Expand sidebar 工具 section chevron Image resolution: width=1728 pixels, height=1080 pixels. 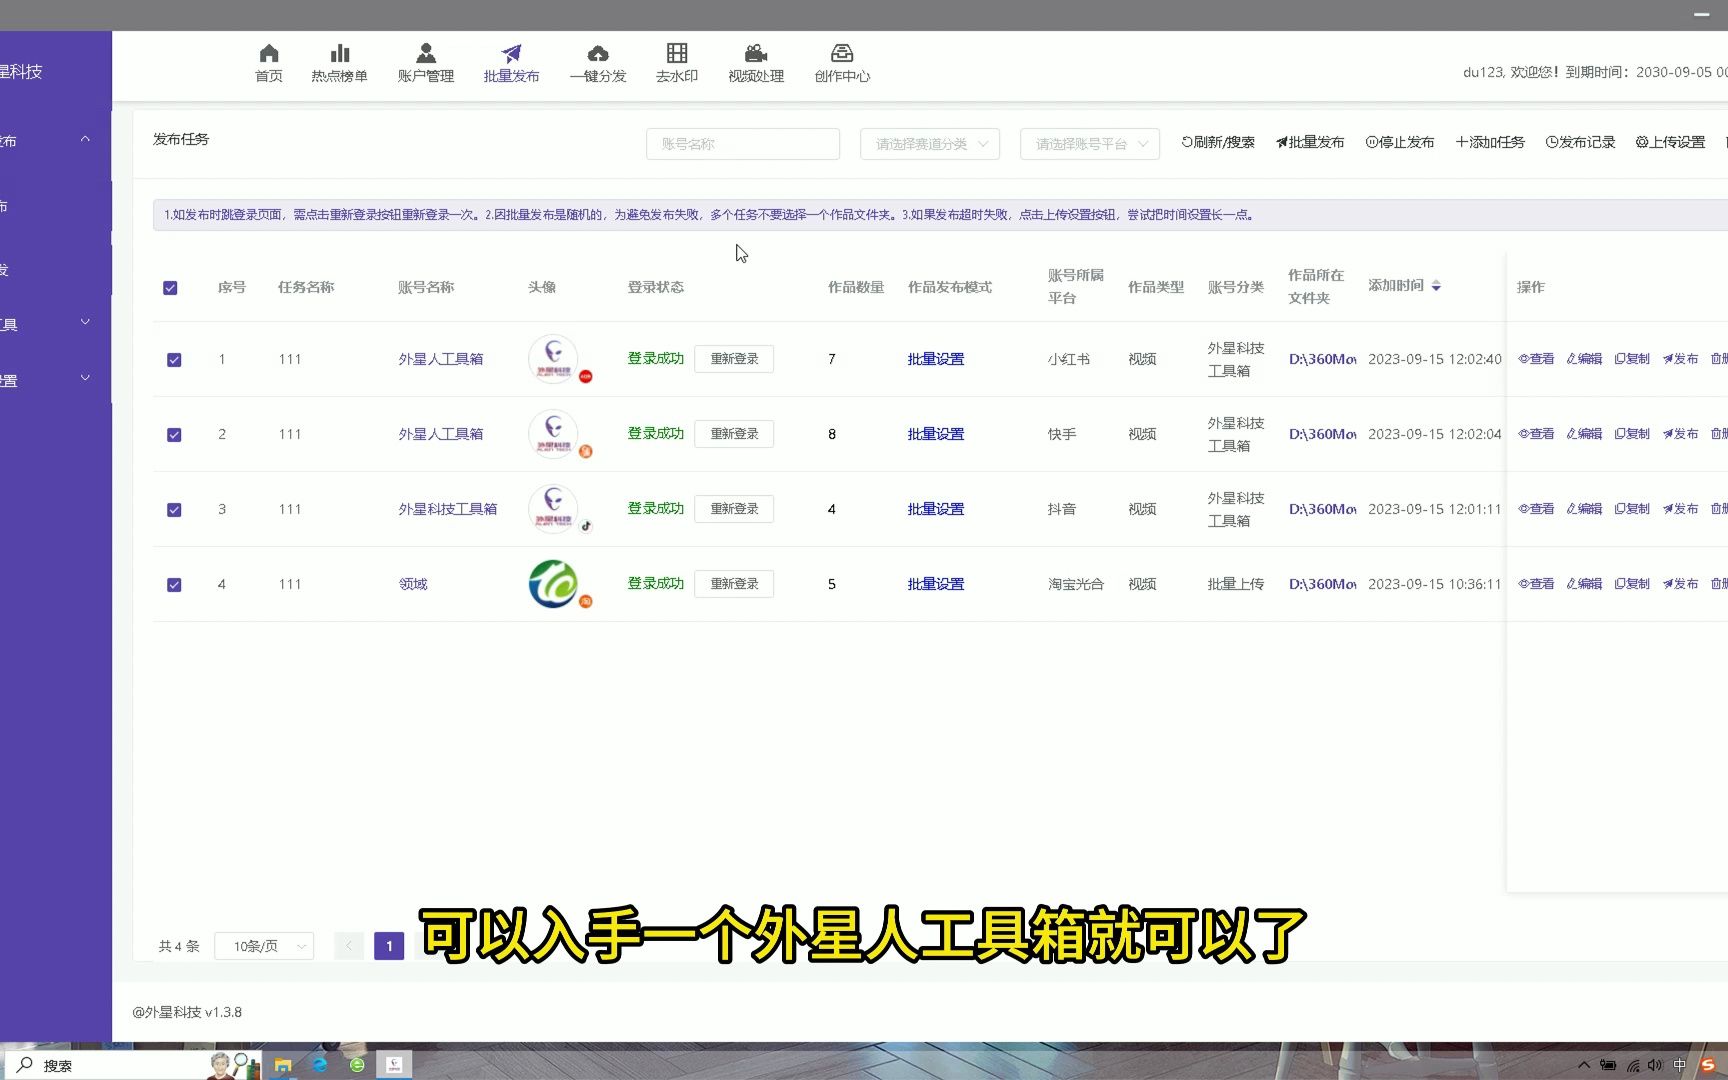pos(85,322)
